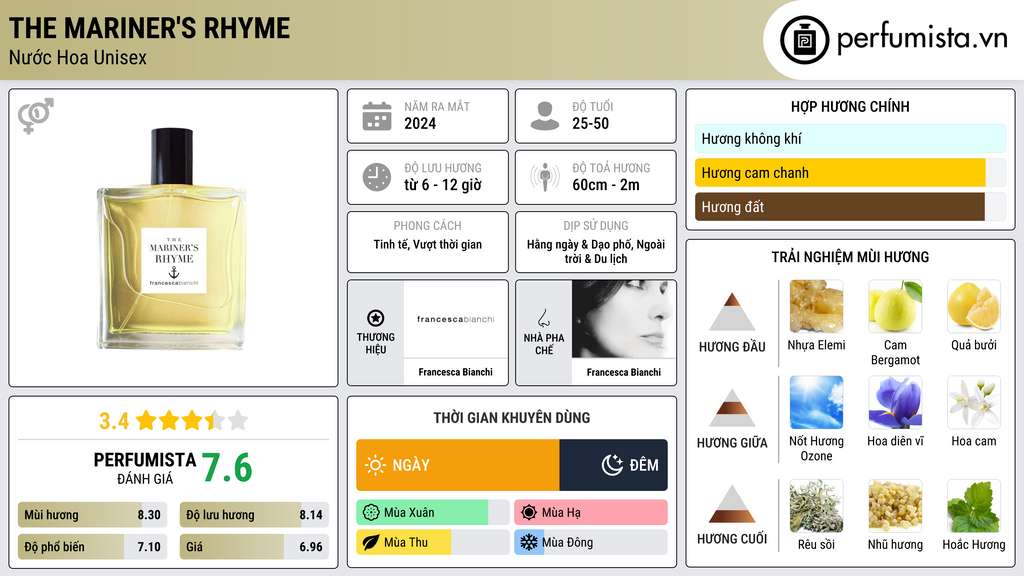This screenshot has width=1024, height=576.
Task: Click the sillage icon for Độ toả hương
Action: tap(545, 177)
